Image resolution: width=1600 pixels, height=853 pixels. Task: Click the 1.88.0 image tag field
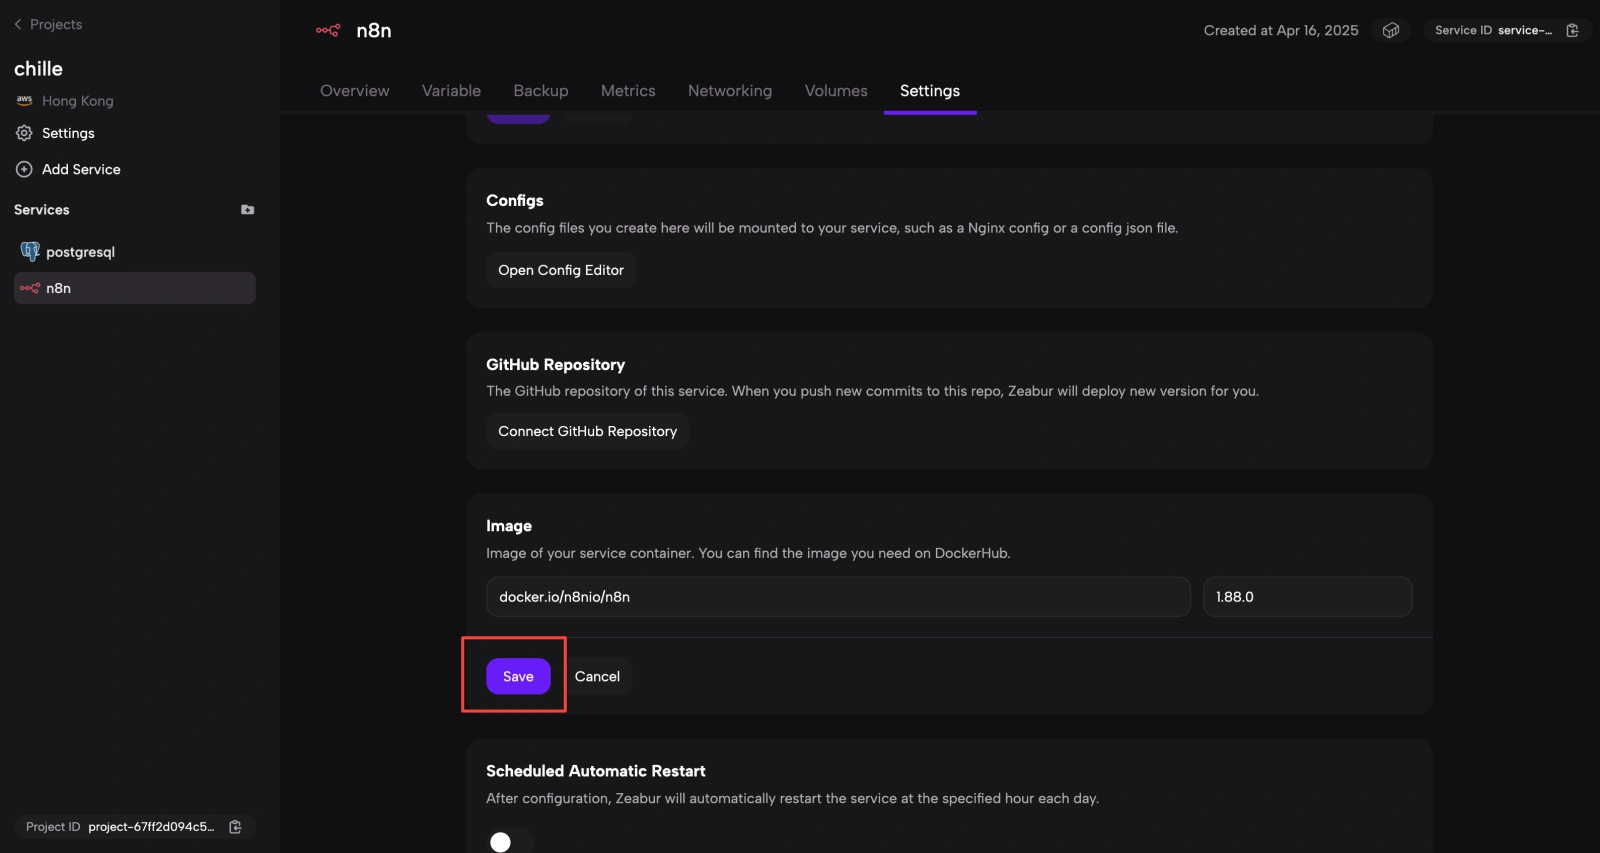pos(1307,597)
